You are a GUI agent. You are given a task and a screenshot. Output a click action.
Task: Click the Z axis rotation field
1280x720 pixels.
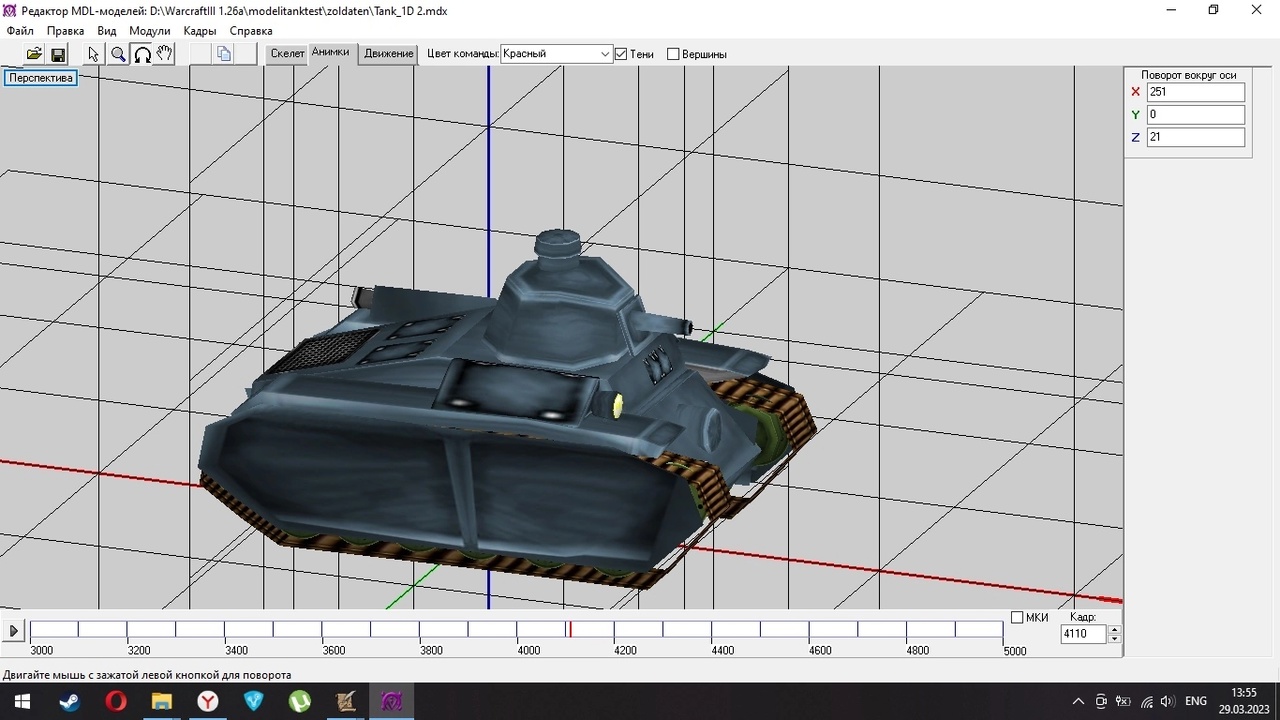(x=1195, y=137)
